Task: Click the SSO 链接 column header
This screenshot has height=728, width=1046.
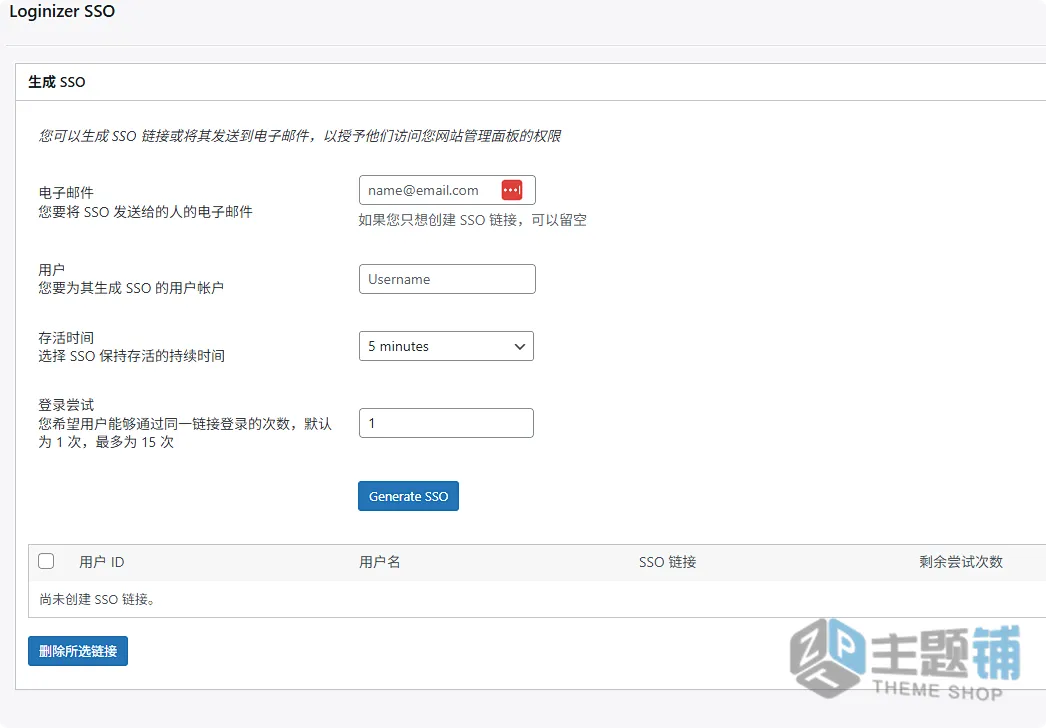Action: pyautogui.click(x=667, y=562)
